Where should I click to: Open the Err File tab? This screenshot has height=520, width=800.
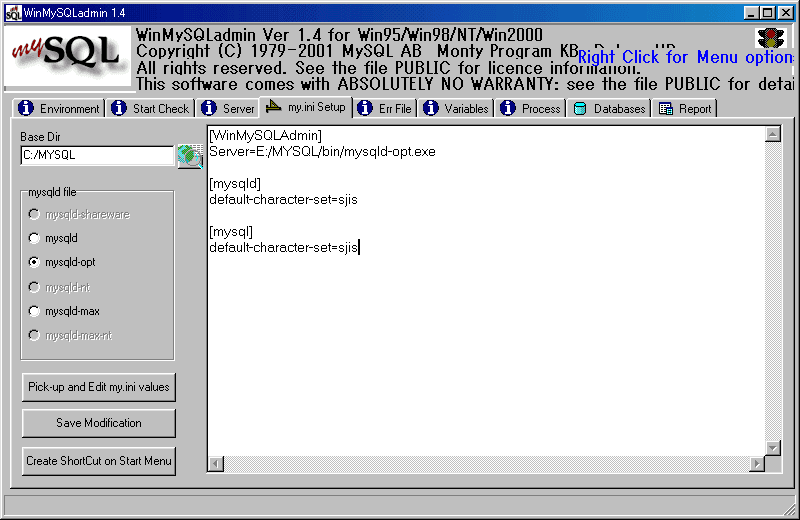click(x=384, y=108)
